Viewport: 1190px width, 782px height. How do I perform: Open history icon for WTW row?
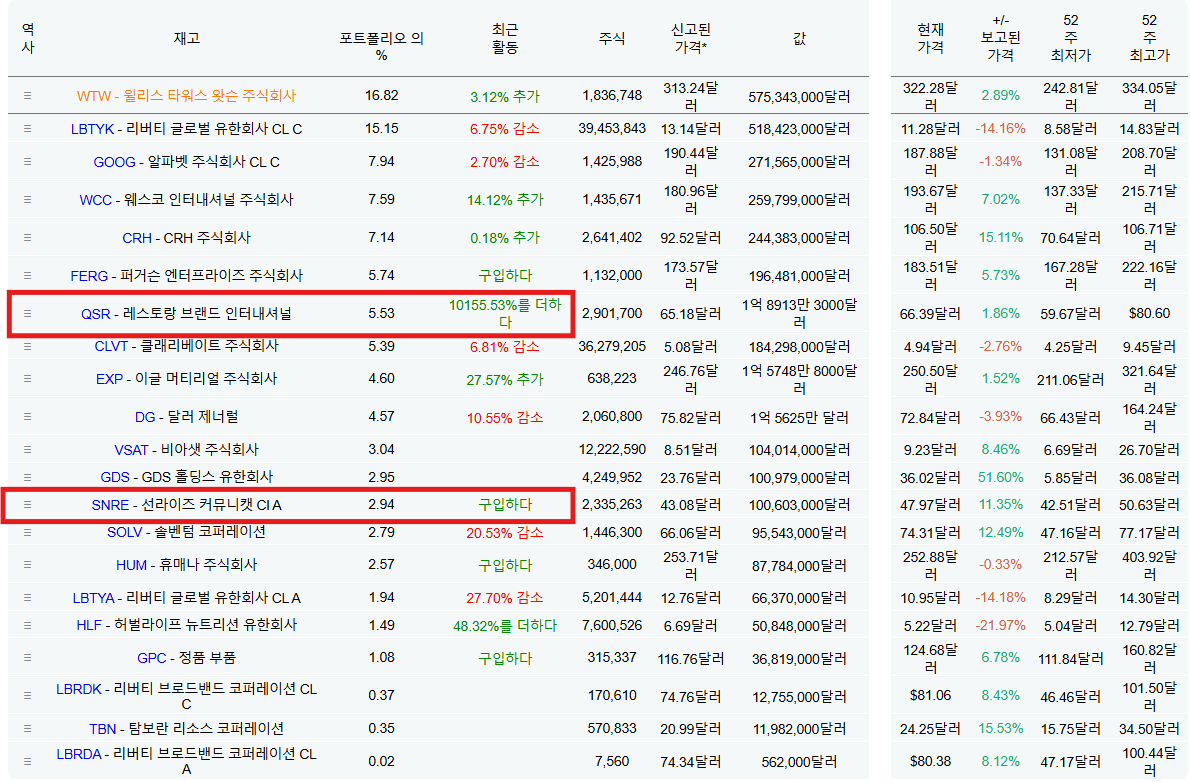pyautogui.click(x=28, y=96)
